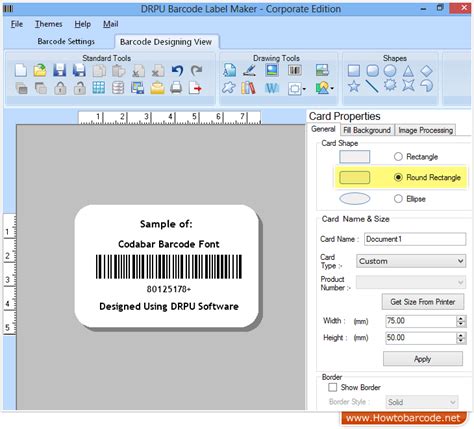Click the Apply button
The image size is (474, 429).
click(423, 359)
